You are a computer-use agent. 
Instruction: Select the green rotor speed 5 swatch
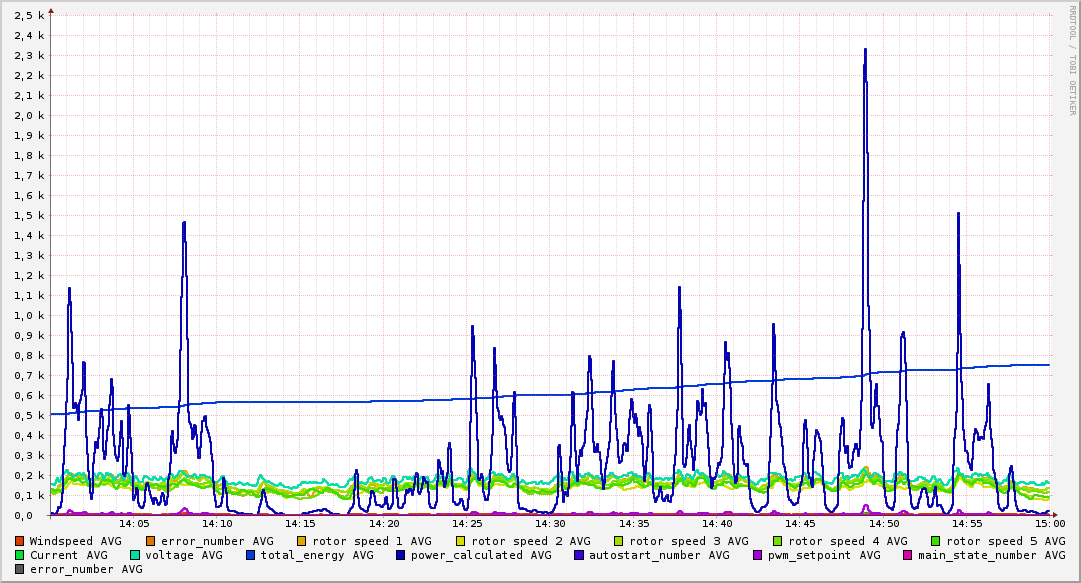936,542
